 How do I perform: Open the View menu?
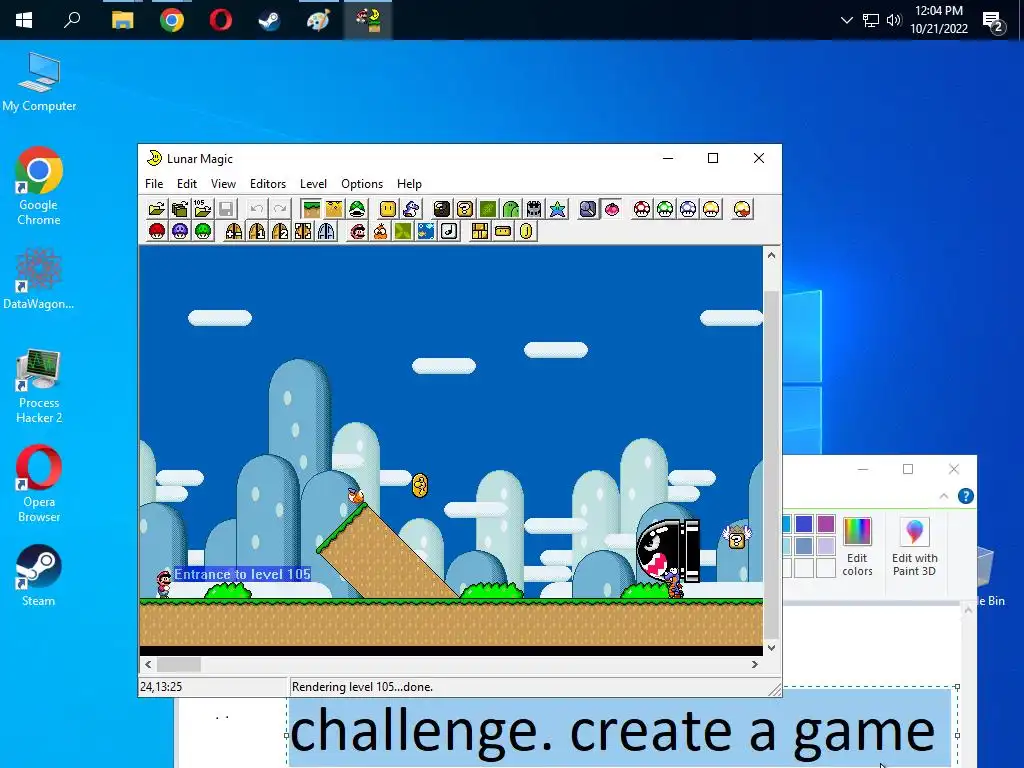(223, 184)
